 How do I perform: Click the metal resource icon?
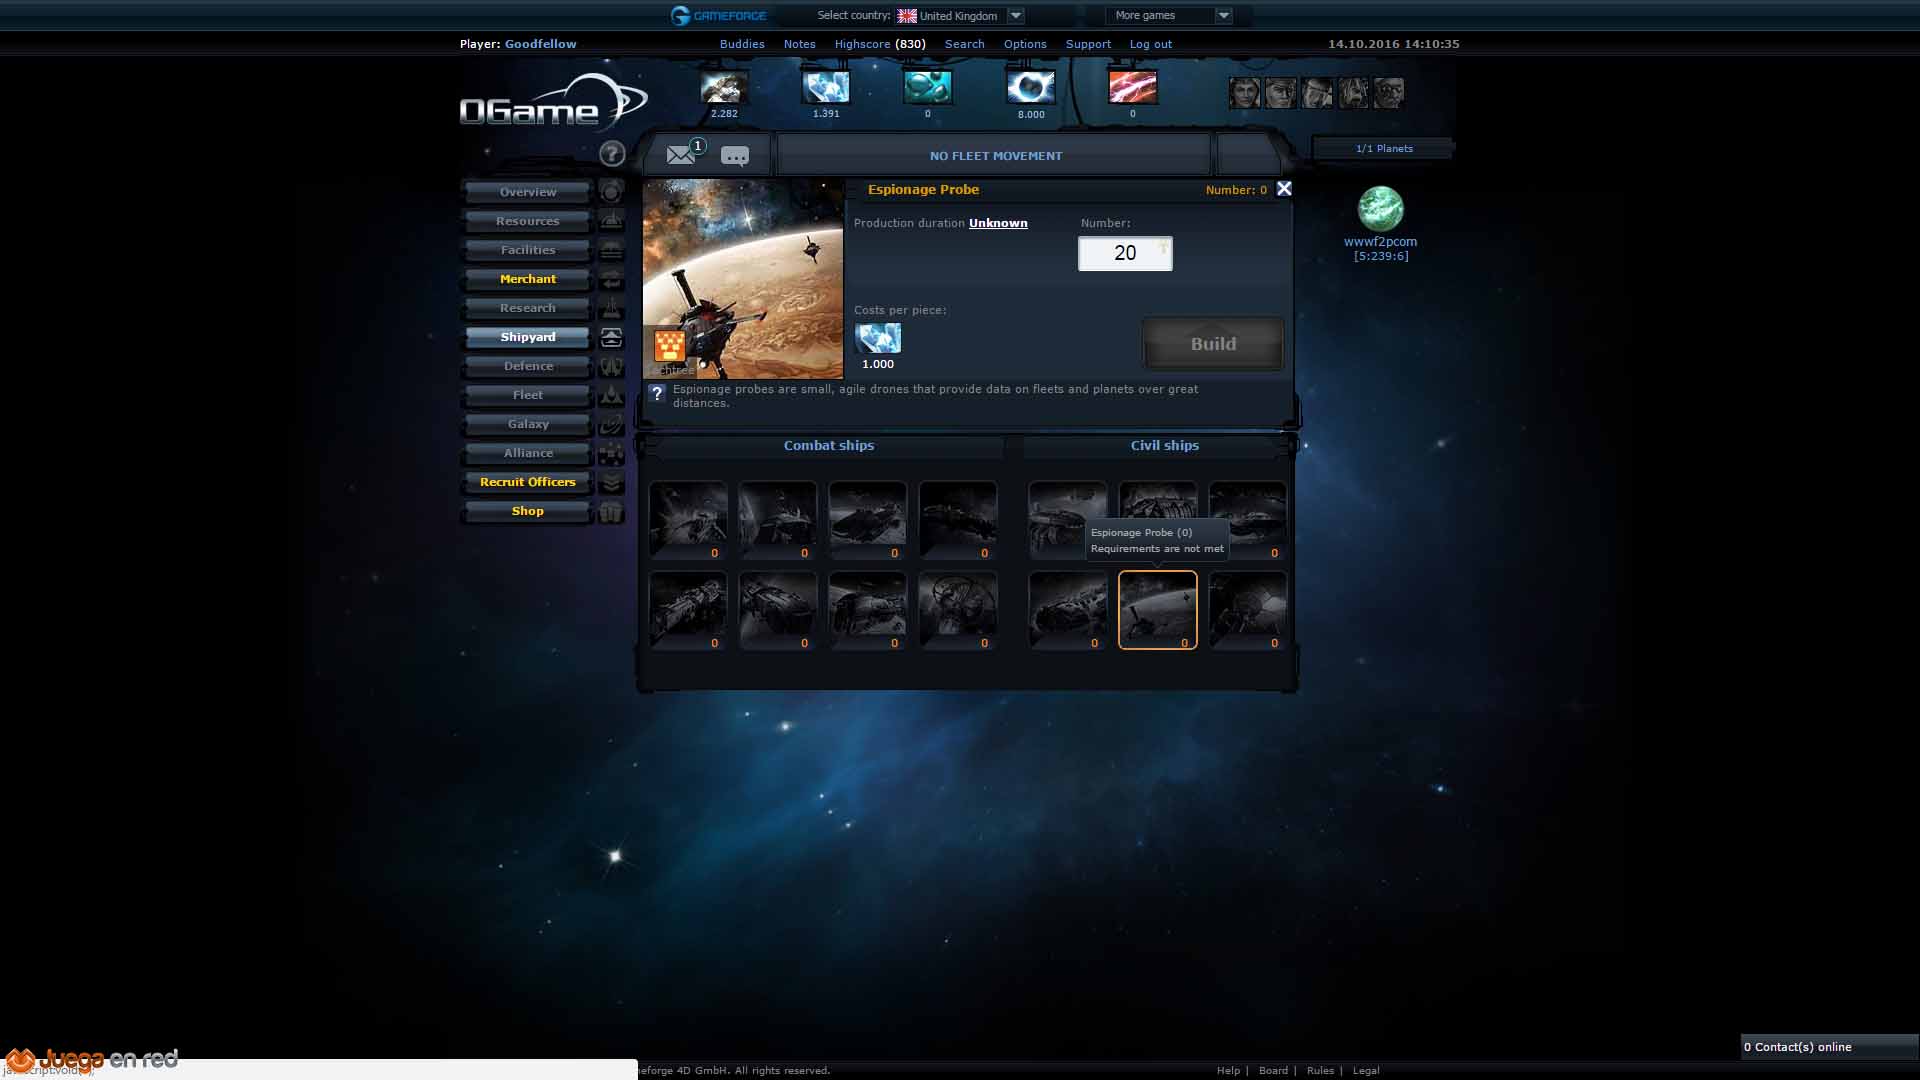pos(724,88)
